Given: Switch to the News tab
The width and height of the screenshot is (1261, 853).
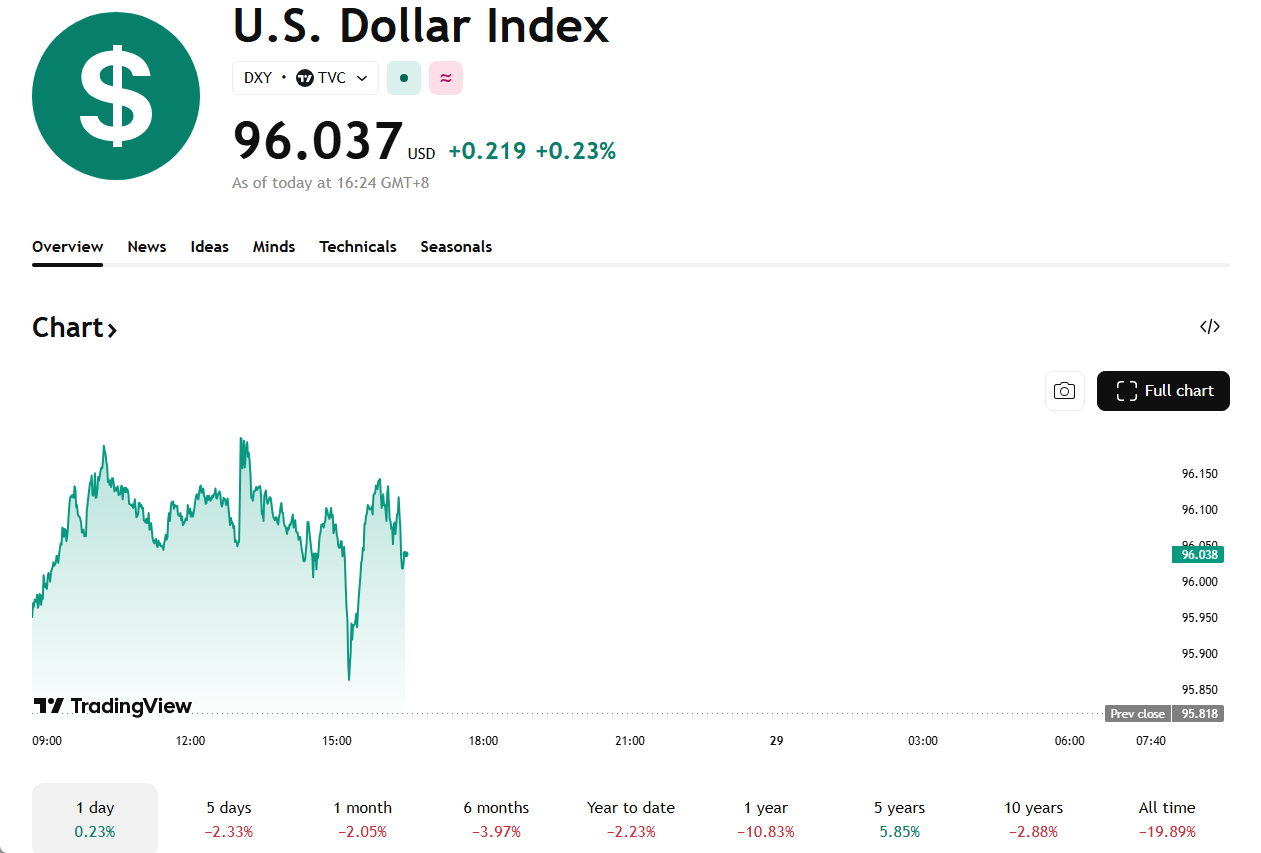Looking at the screenshot, I should [x=147, y=247].
